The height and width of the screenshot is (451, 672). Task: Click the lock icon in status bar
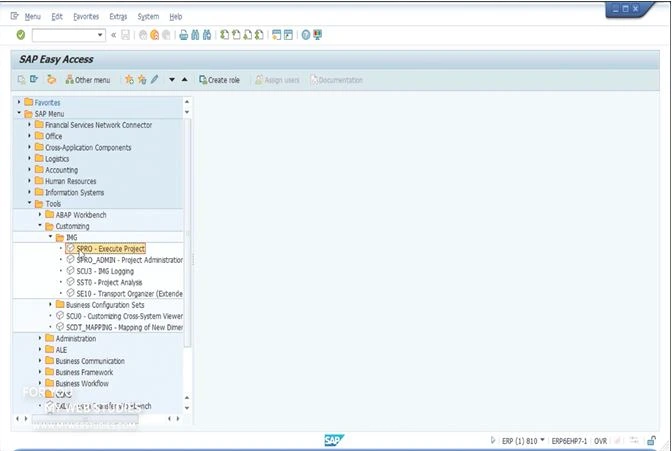pyautogui.click(x=651, y=440)
